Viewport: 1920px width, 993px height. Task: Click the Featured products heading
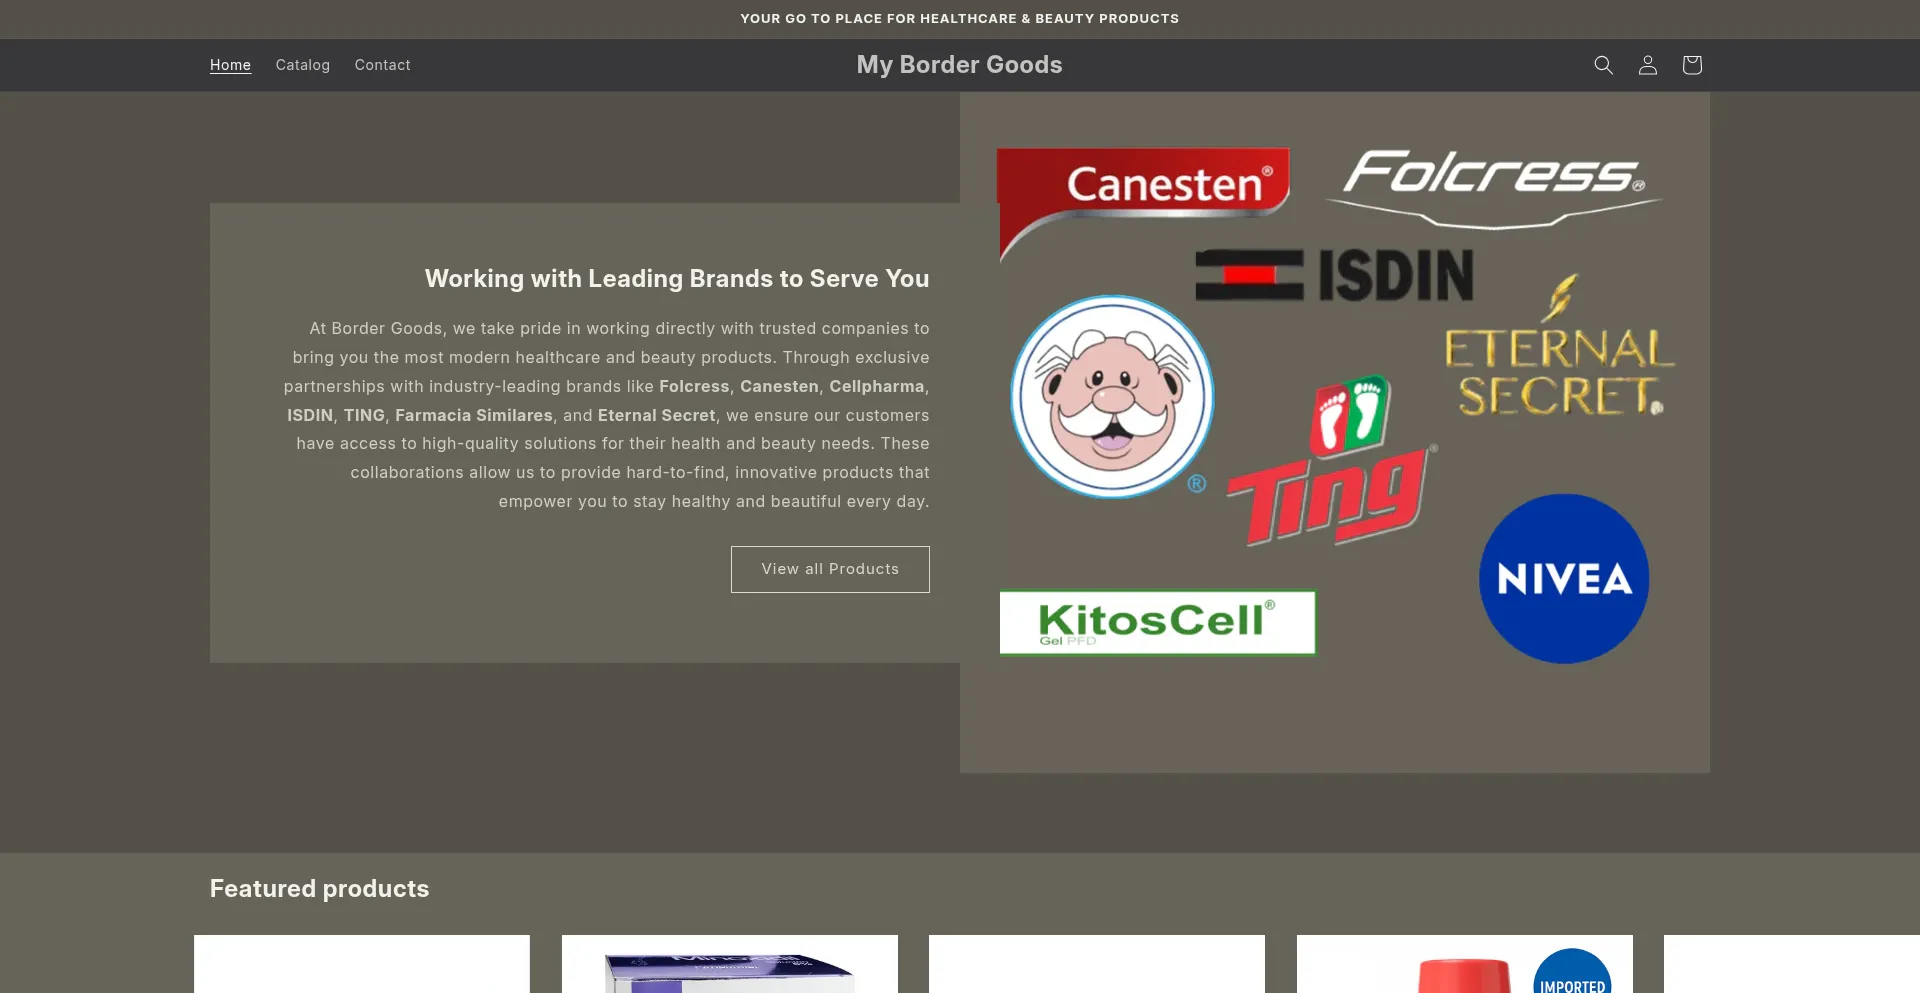(319, 888)
